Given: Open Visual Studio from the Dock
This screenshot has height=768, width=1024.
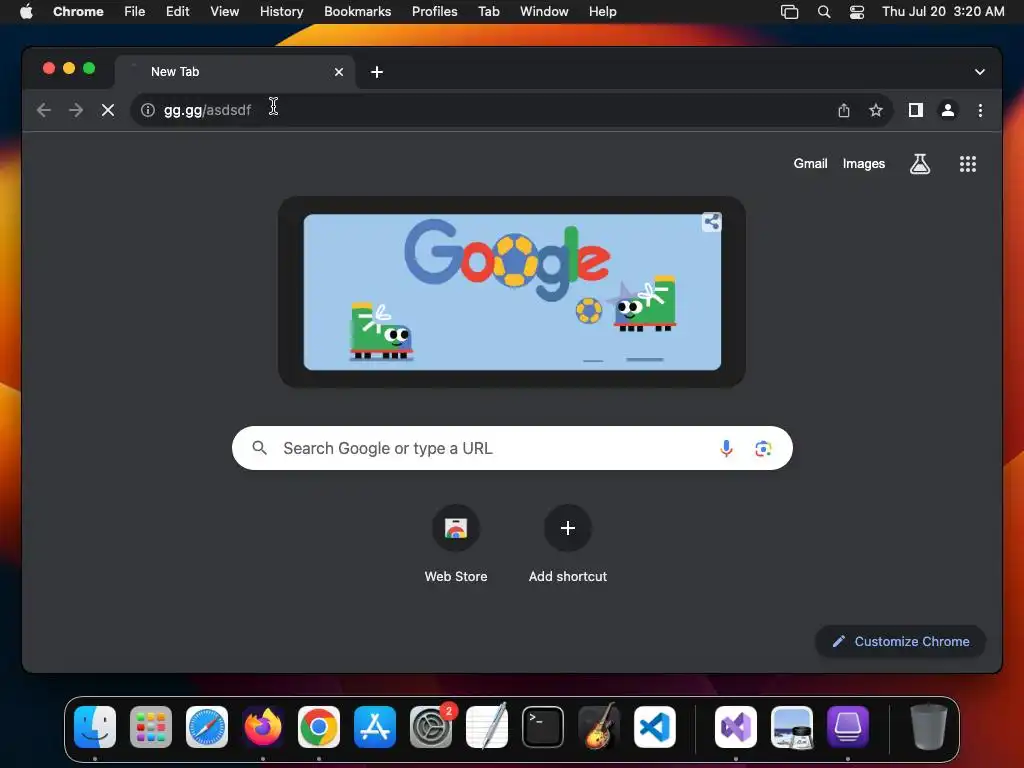Looking at the screenshot, I should point(736,727).
